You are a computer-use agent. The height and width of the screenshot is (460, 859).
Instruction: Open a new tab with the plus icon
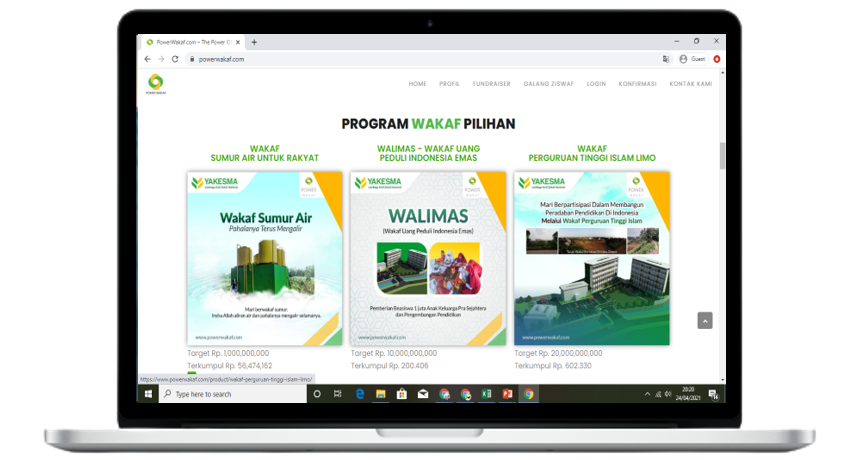(x=254, y=42)
